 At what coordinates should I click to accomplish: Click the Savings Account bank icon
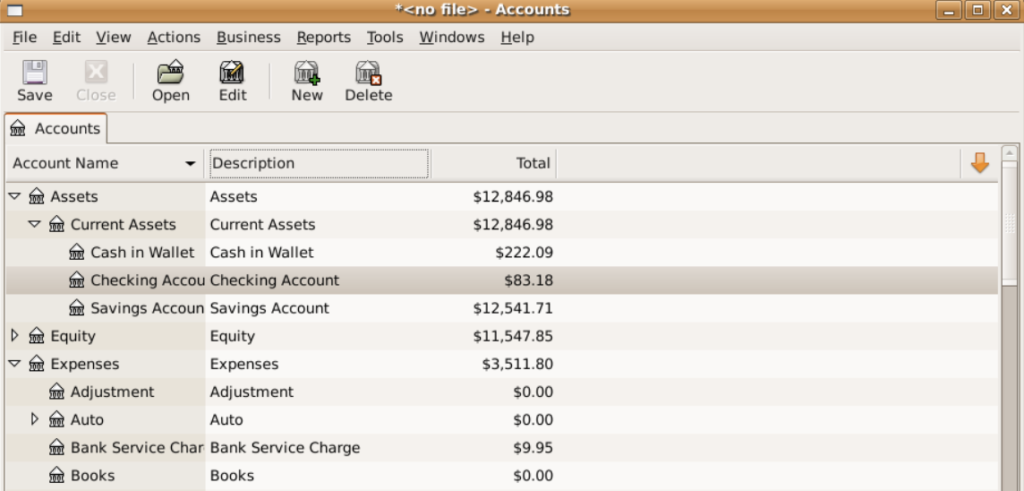[x=77, y=309]
